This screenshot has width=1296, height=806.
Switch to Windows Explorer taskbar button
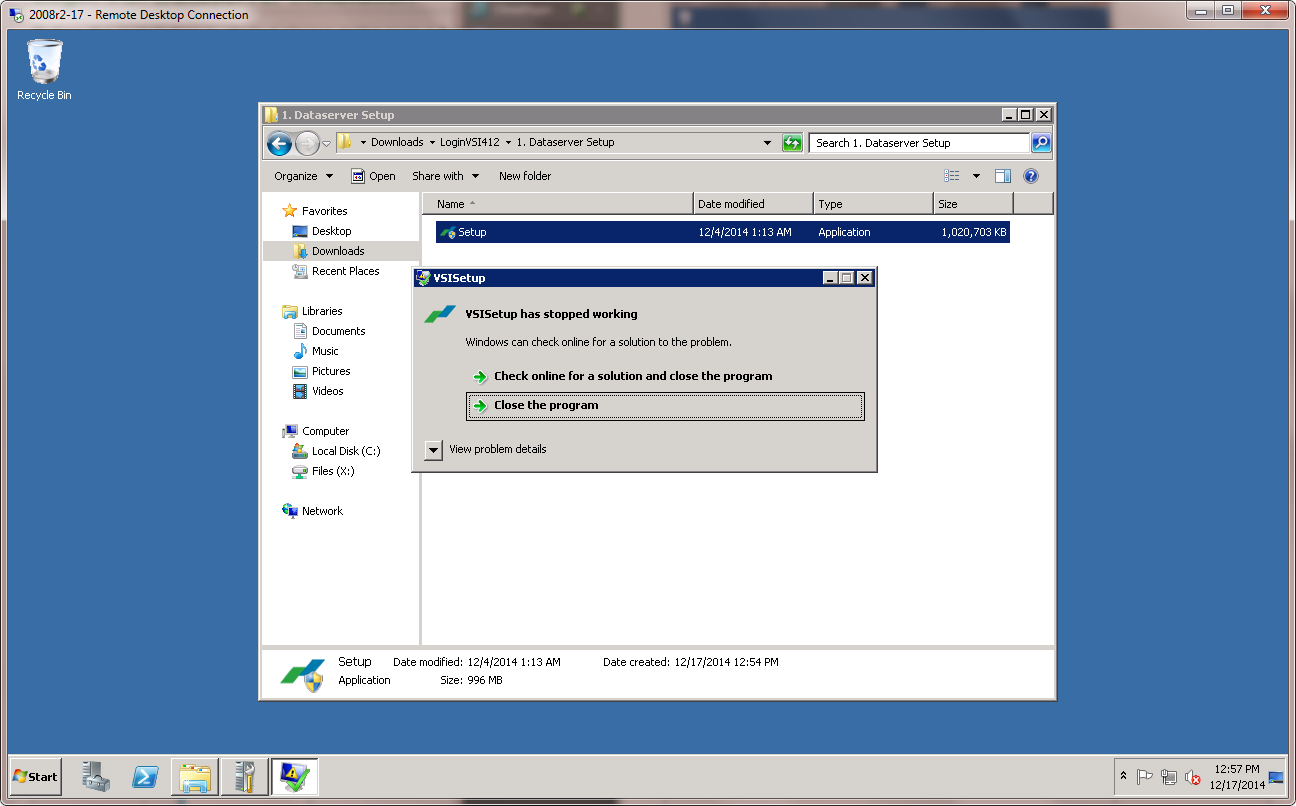[194, 776]
